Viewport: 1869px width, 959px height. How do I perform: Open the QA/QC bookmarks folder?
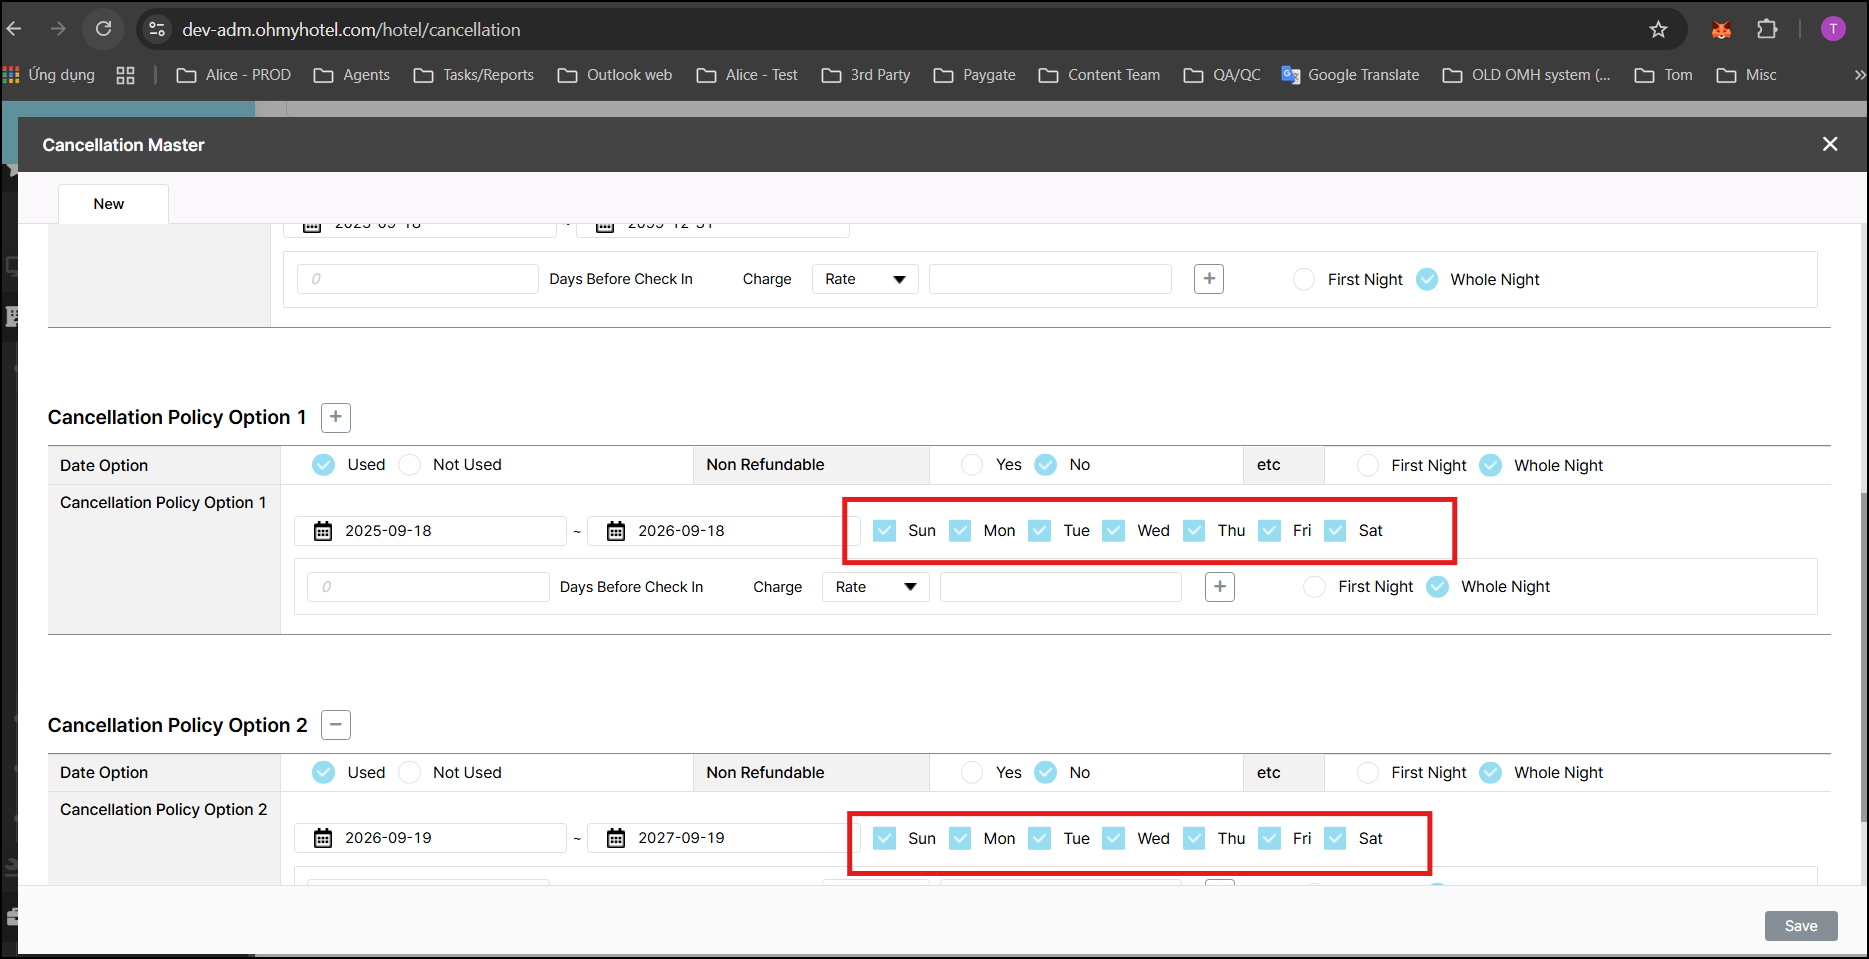point(1222,75)
